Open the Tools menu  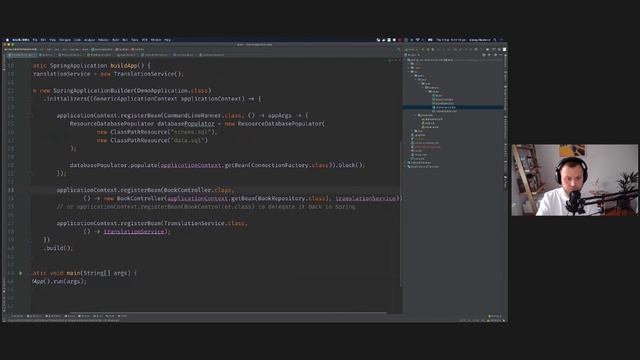[x=135, y=40]
